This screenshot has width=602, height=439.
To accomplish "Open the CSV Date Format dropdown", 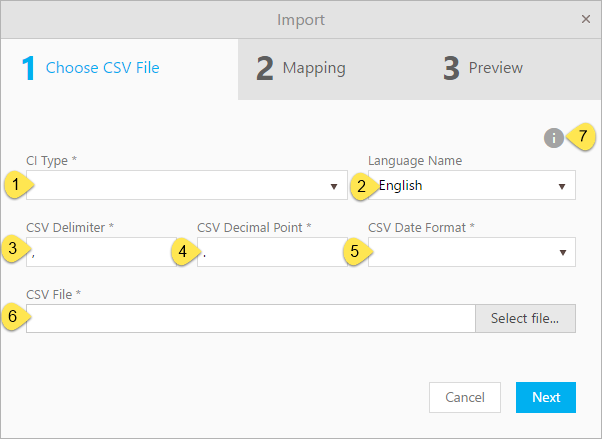I will pos(470,252).
